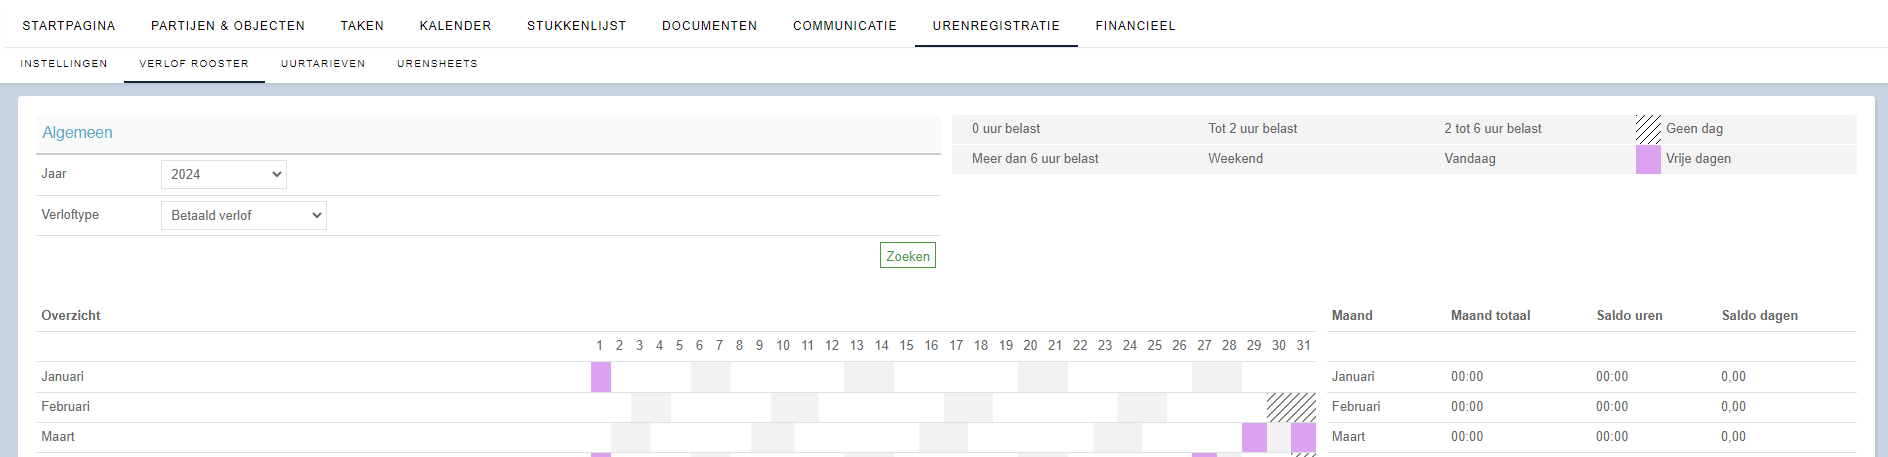Viewport: 1888px width, 457px height.
Task: Open the Communicatie menu
Action: [845, 26]
